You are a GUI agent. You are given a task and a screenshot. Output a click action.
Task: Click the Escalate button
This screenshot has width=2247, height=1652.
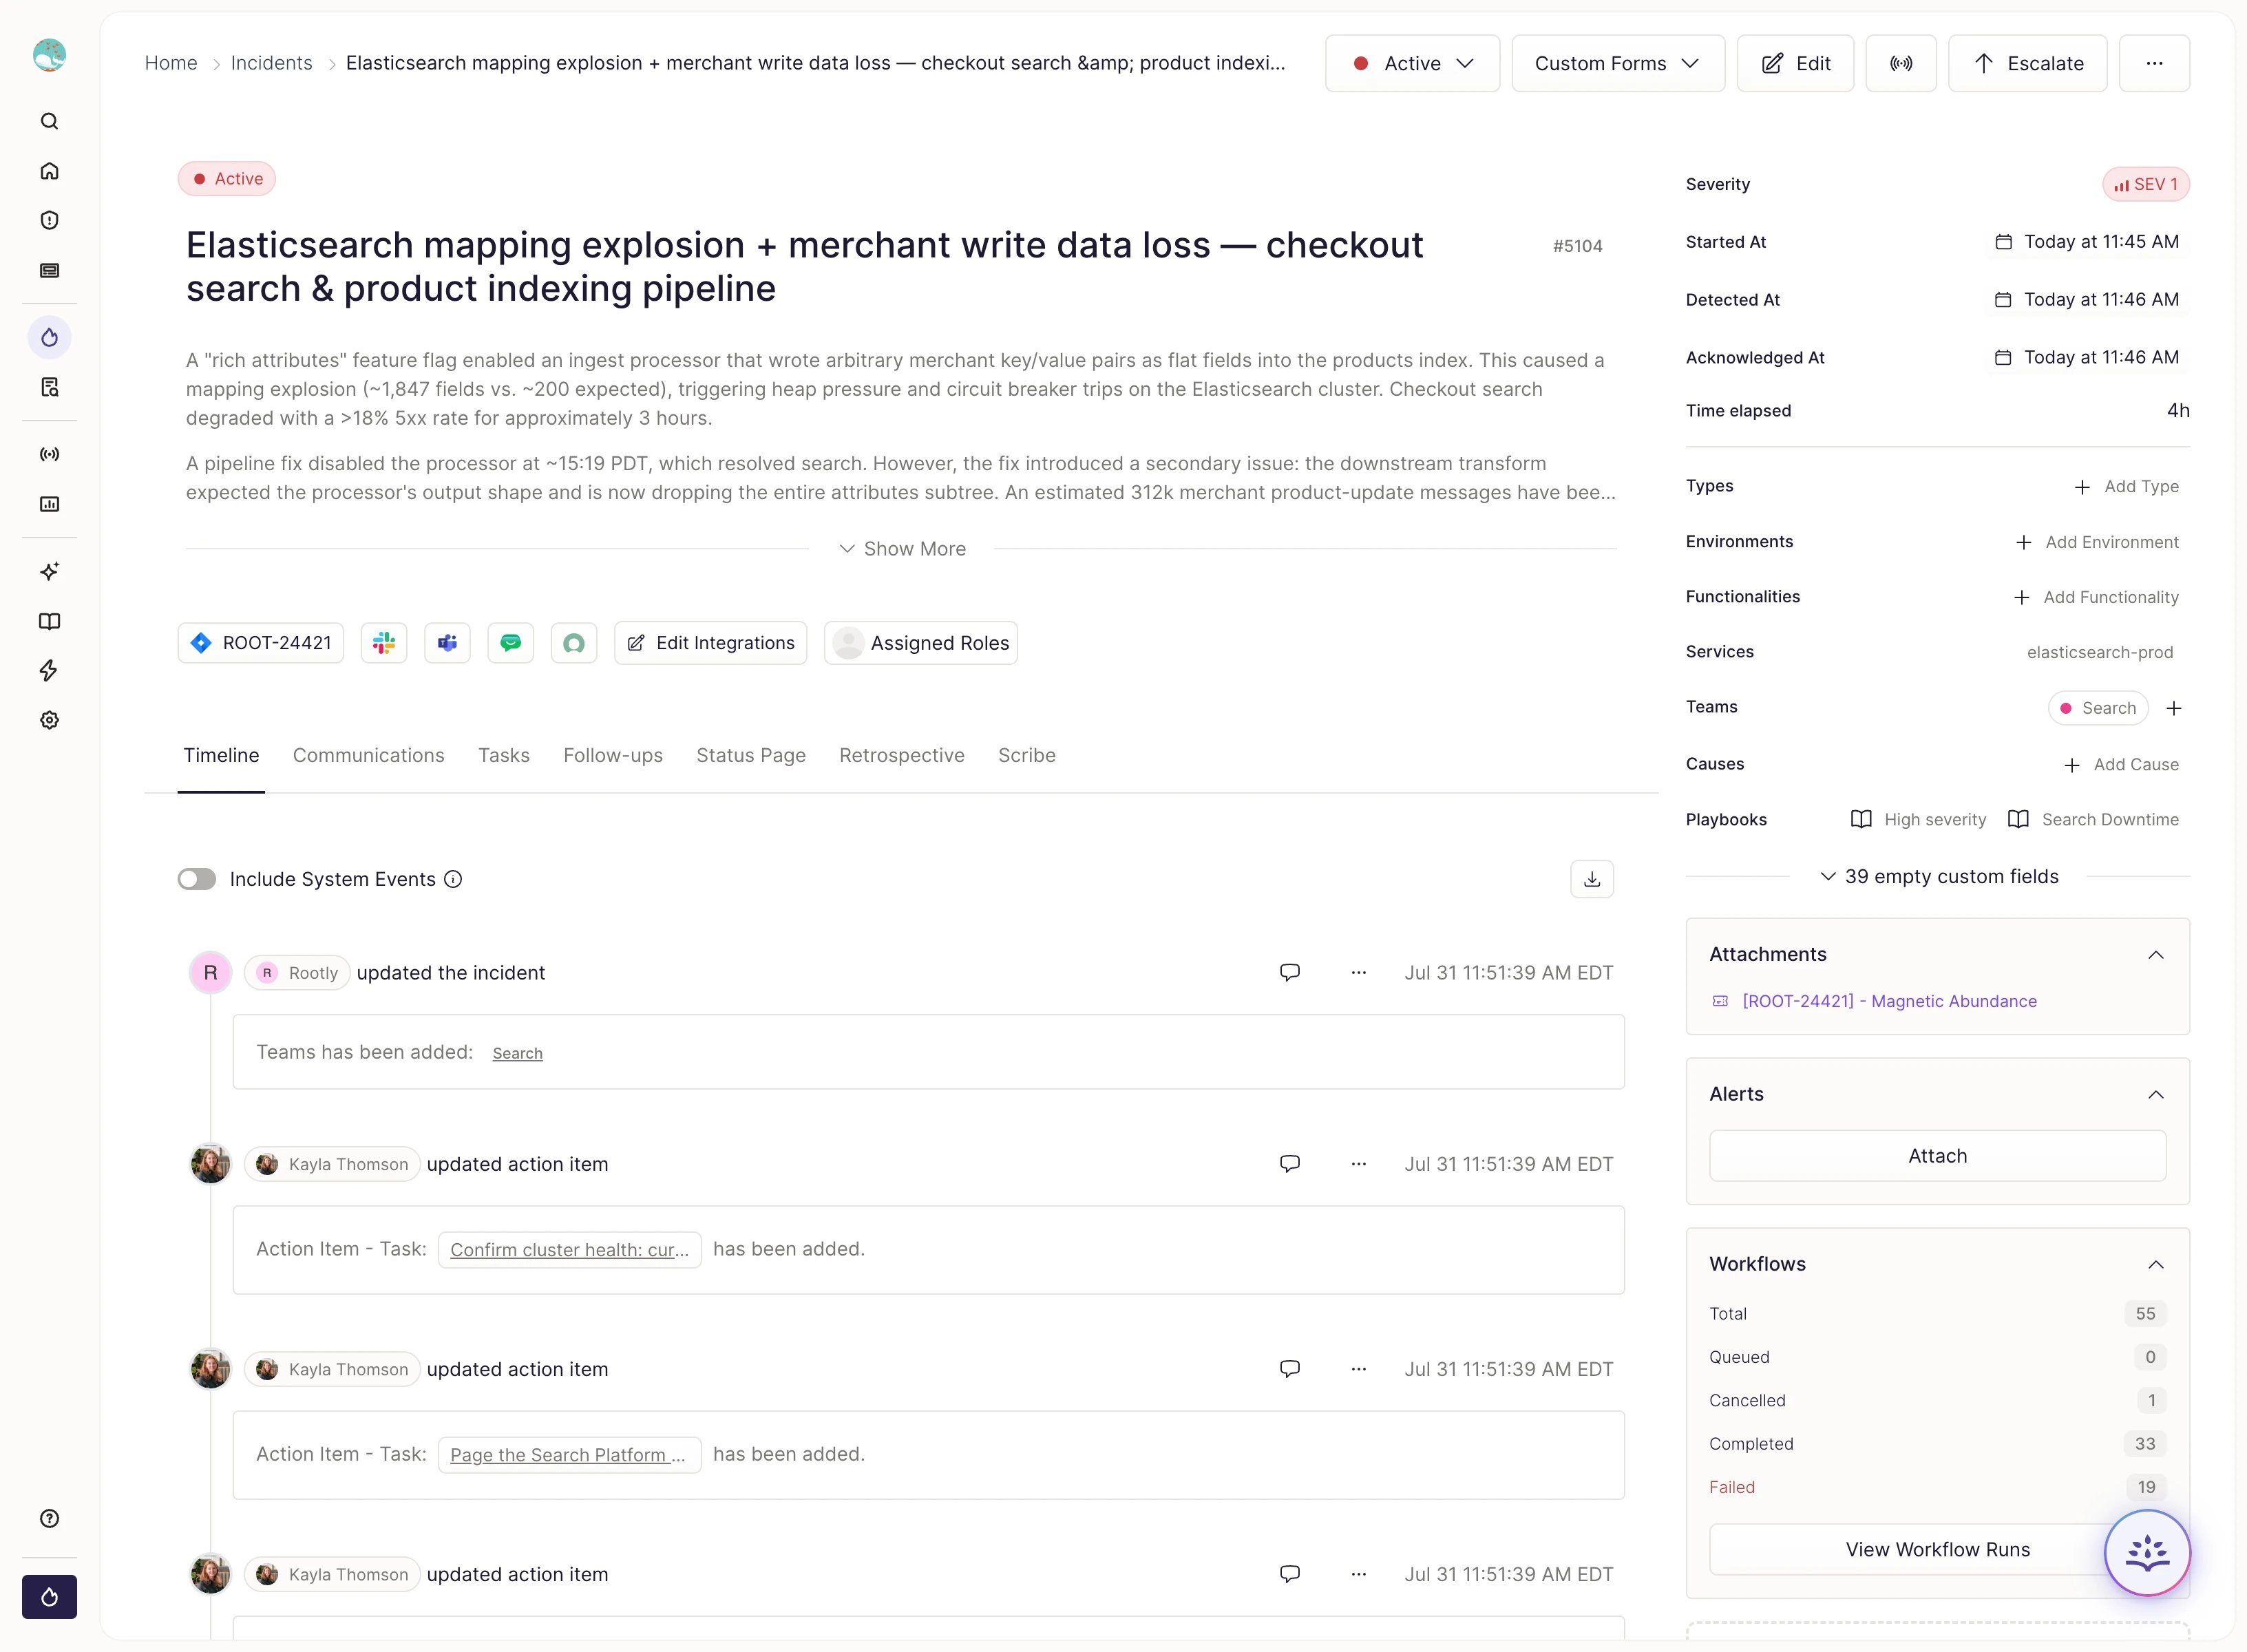tap(2028, 63)
